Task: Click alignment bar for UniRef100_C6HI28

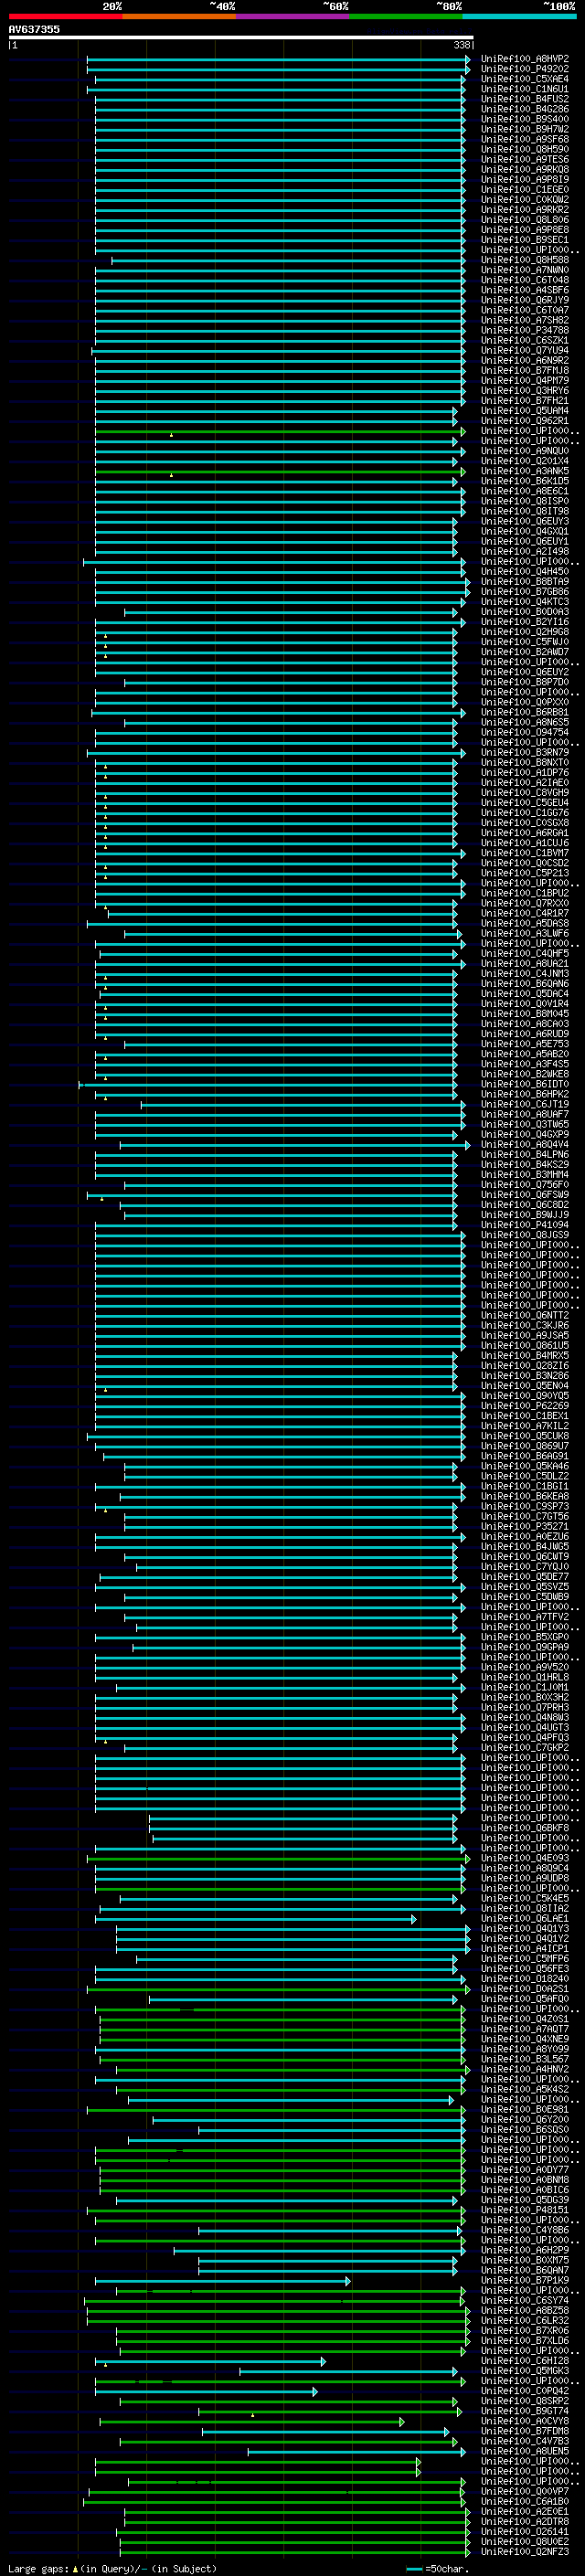Action: [x=210, y=2361]
